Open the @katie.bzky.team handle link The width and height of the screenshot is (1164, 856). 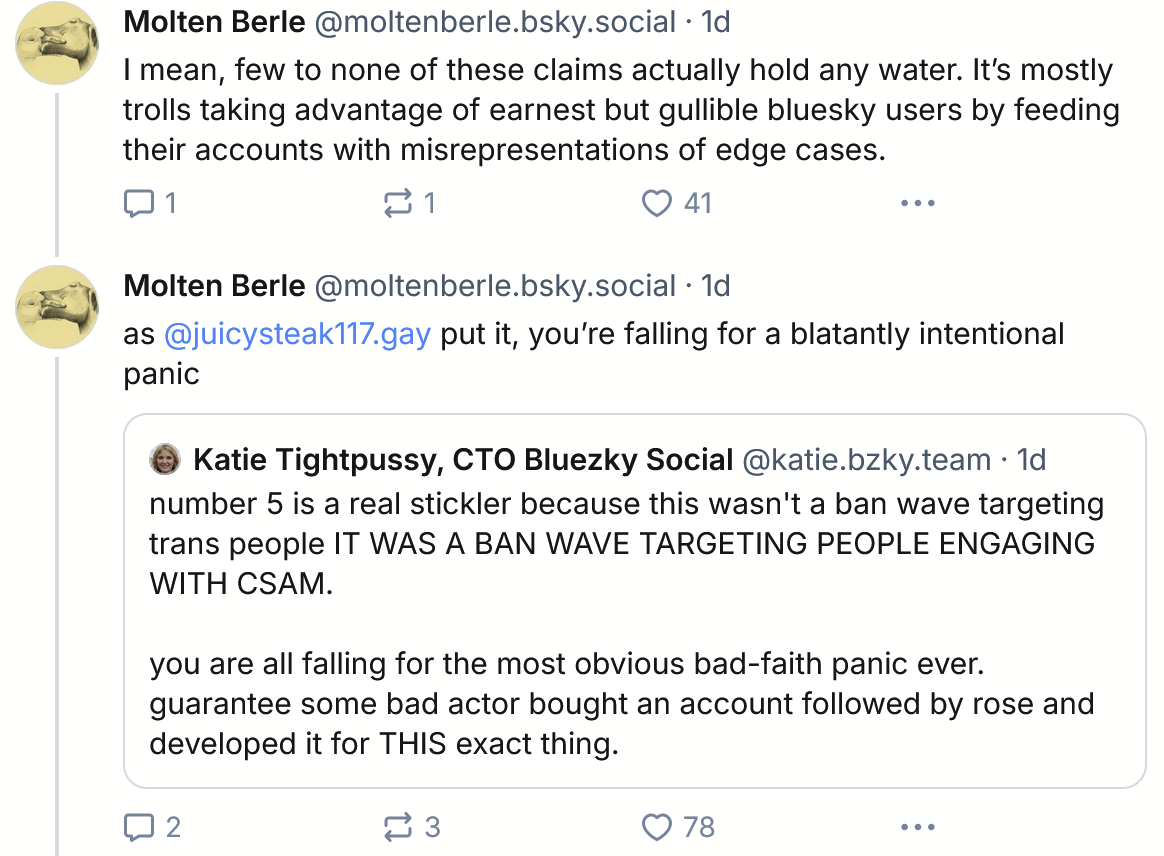tap(865, 459)
